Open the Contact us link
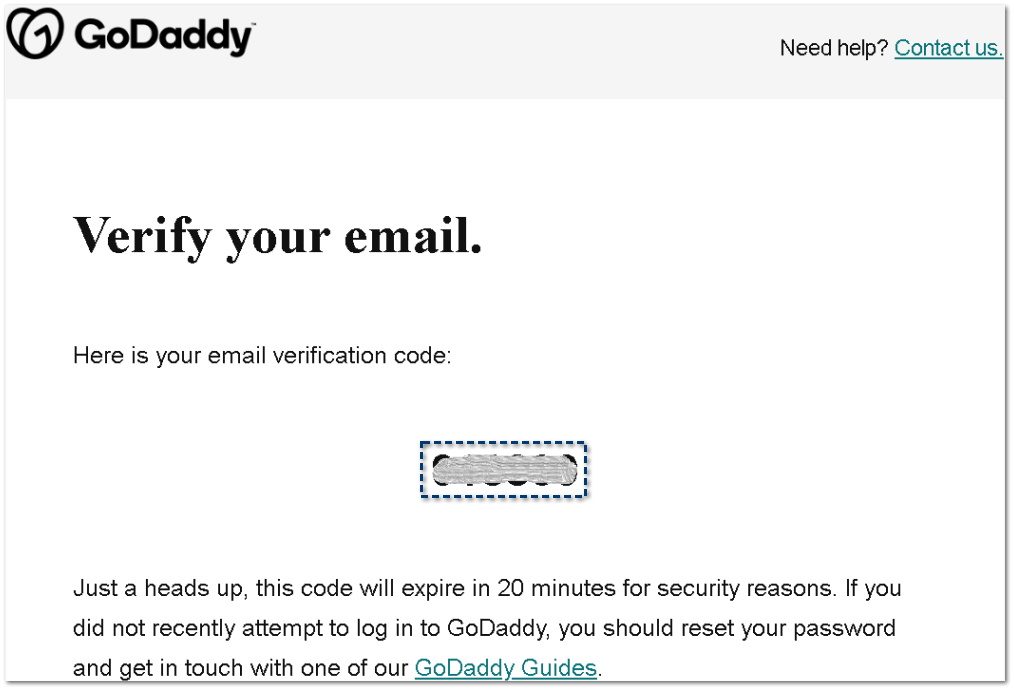This screenshot has width=1014, height=690. [948, 48]
